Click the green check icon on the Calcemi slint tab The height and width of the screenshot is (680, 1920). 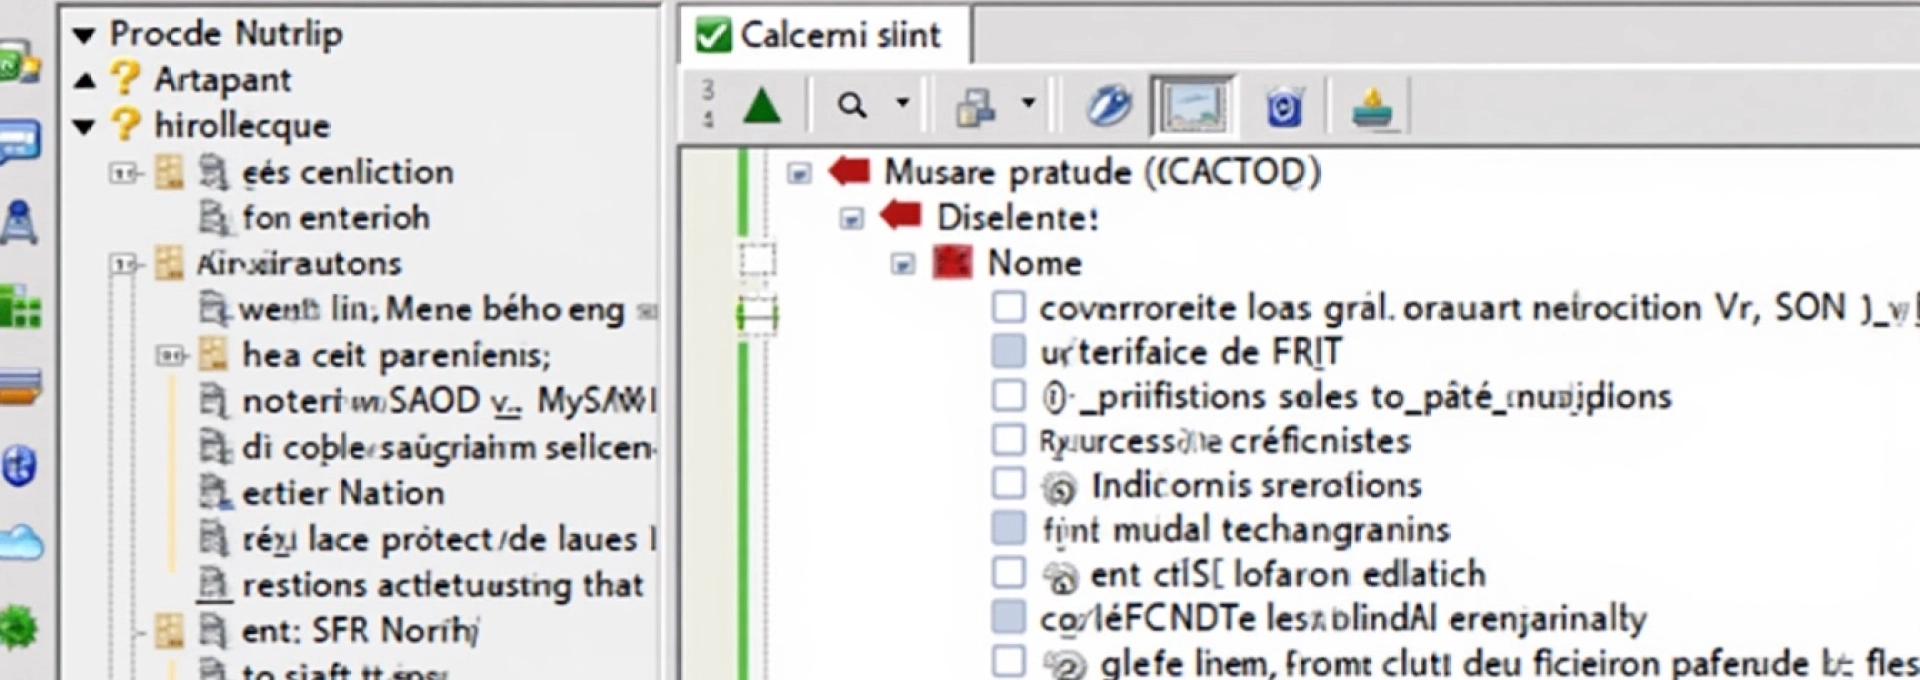coord(713,35)
